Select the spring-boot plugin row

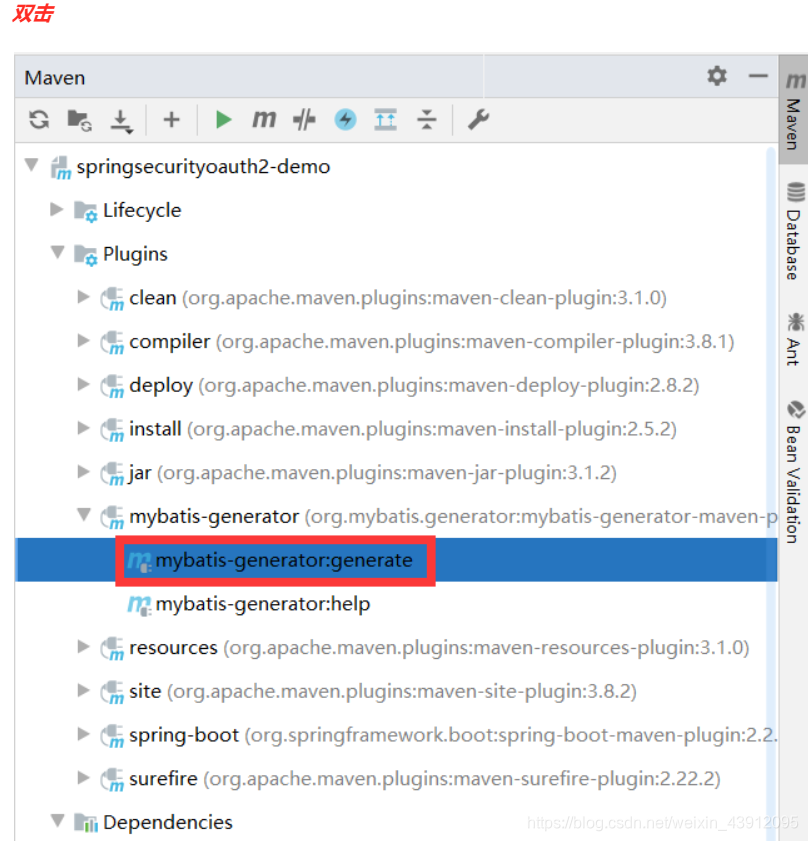point(396,735)
